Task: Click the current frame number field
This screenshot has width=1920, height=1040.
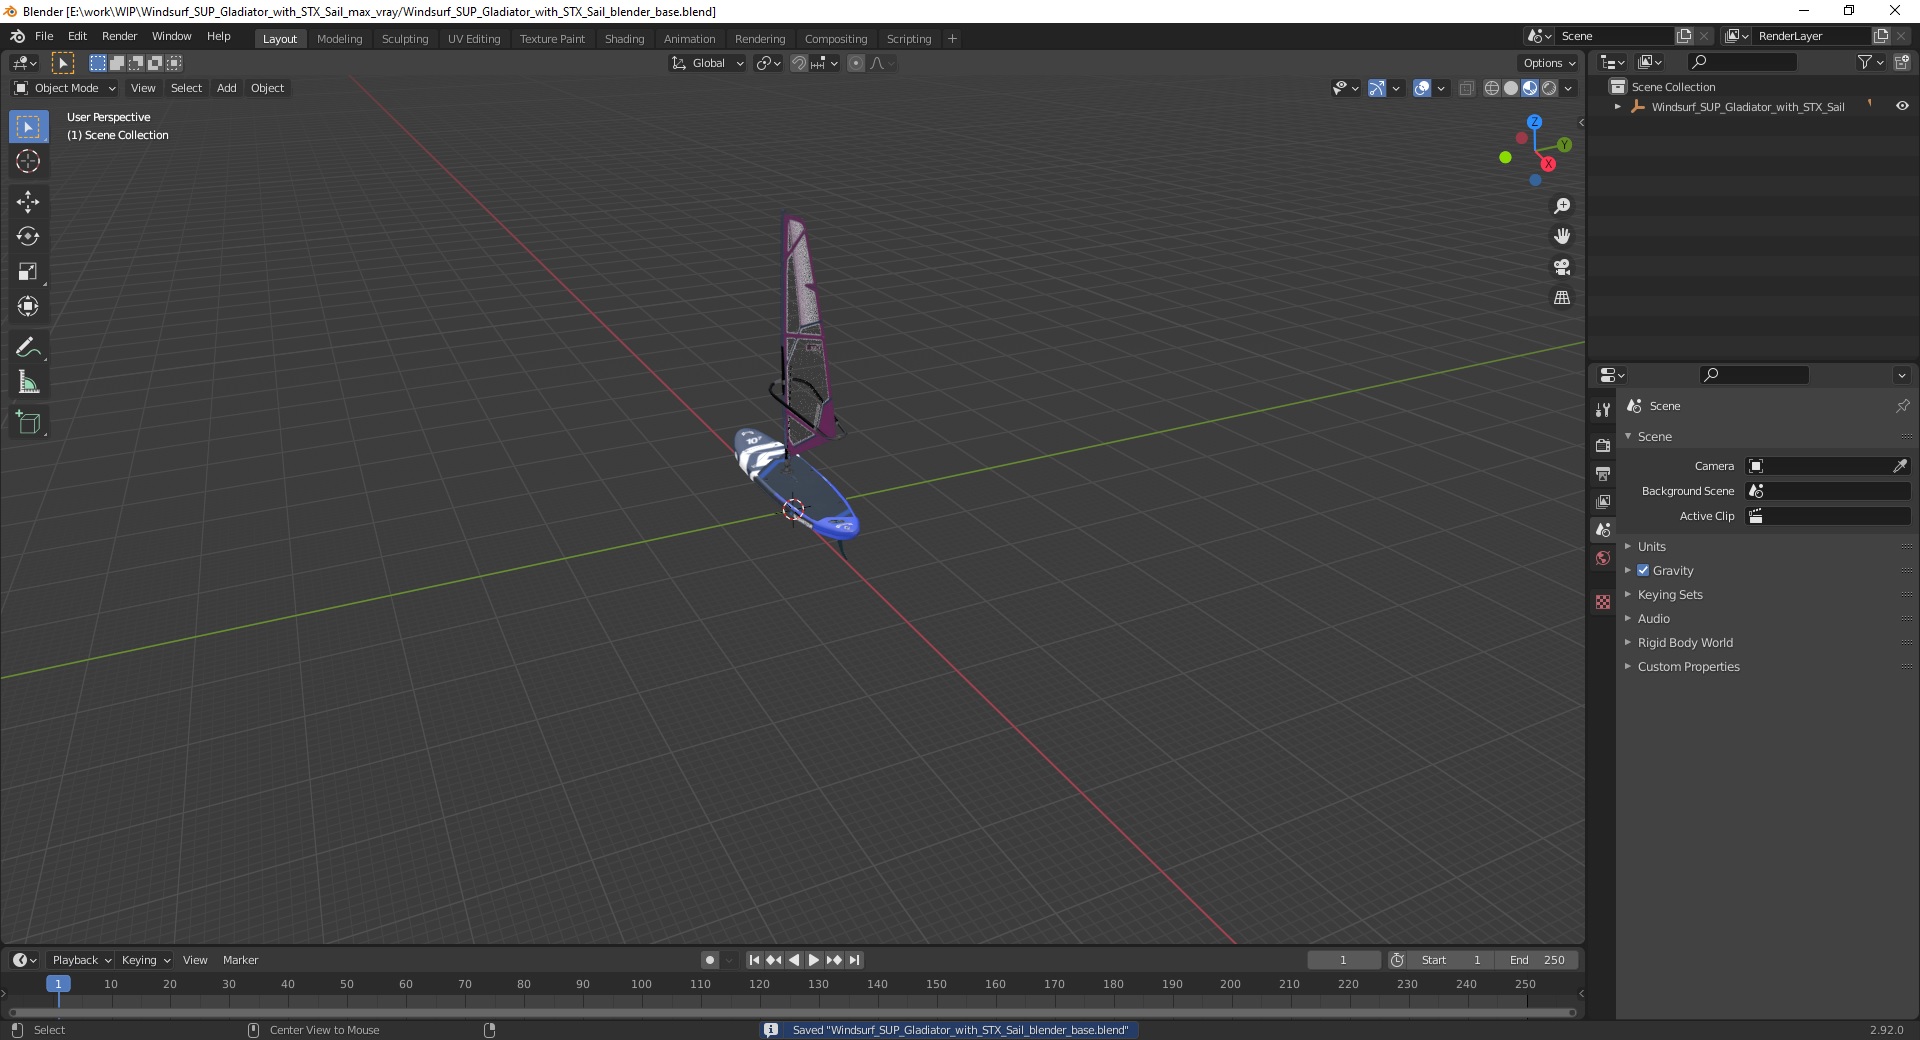Action: (x=1343, y=960)
